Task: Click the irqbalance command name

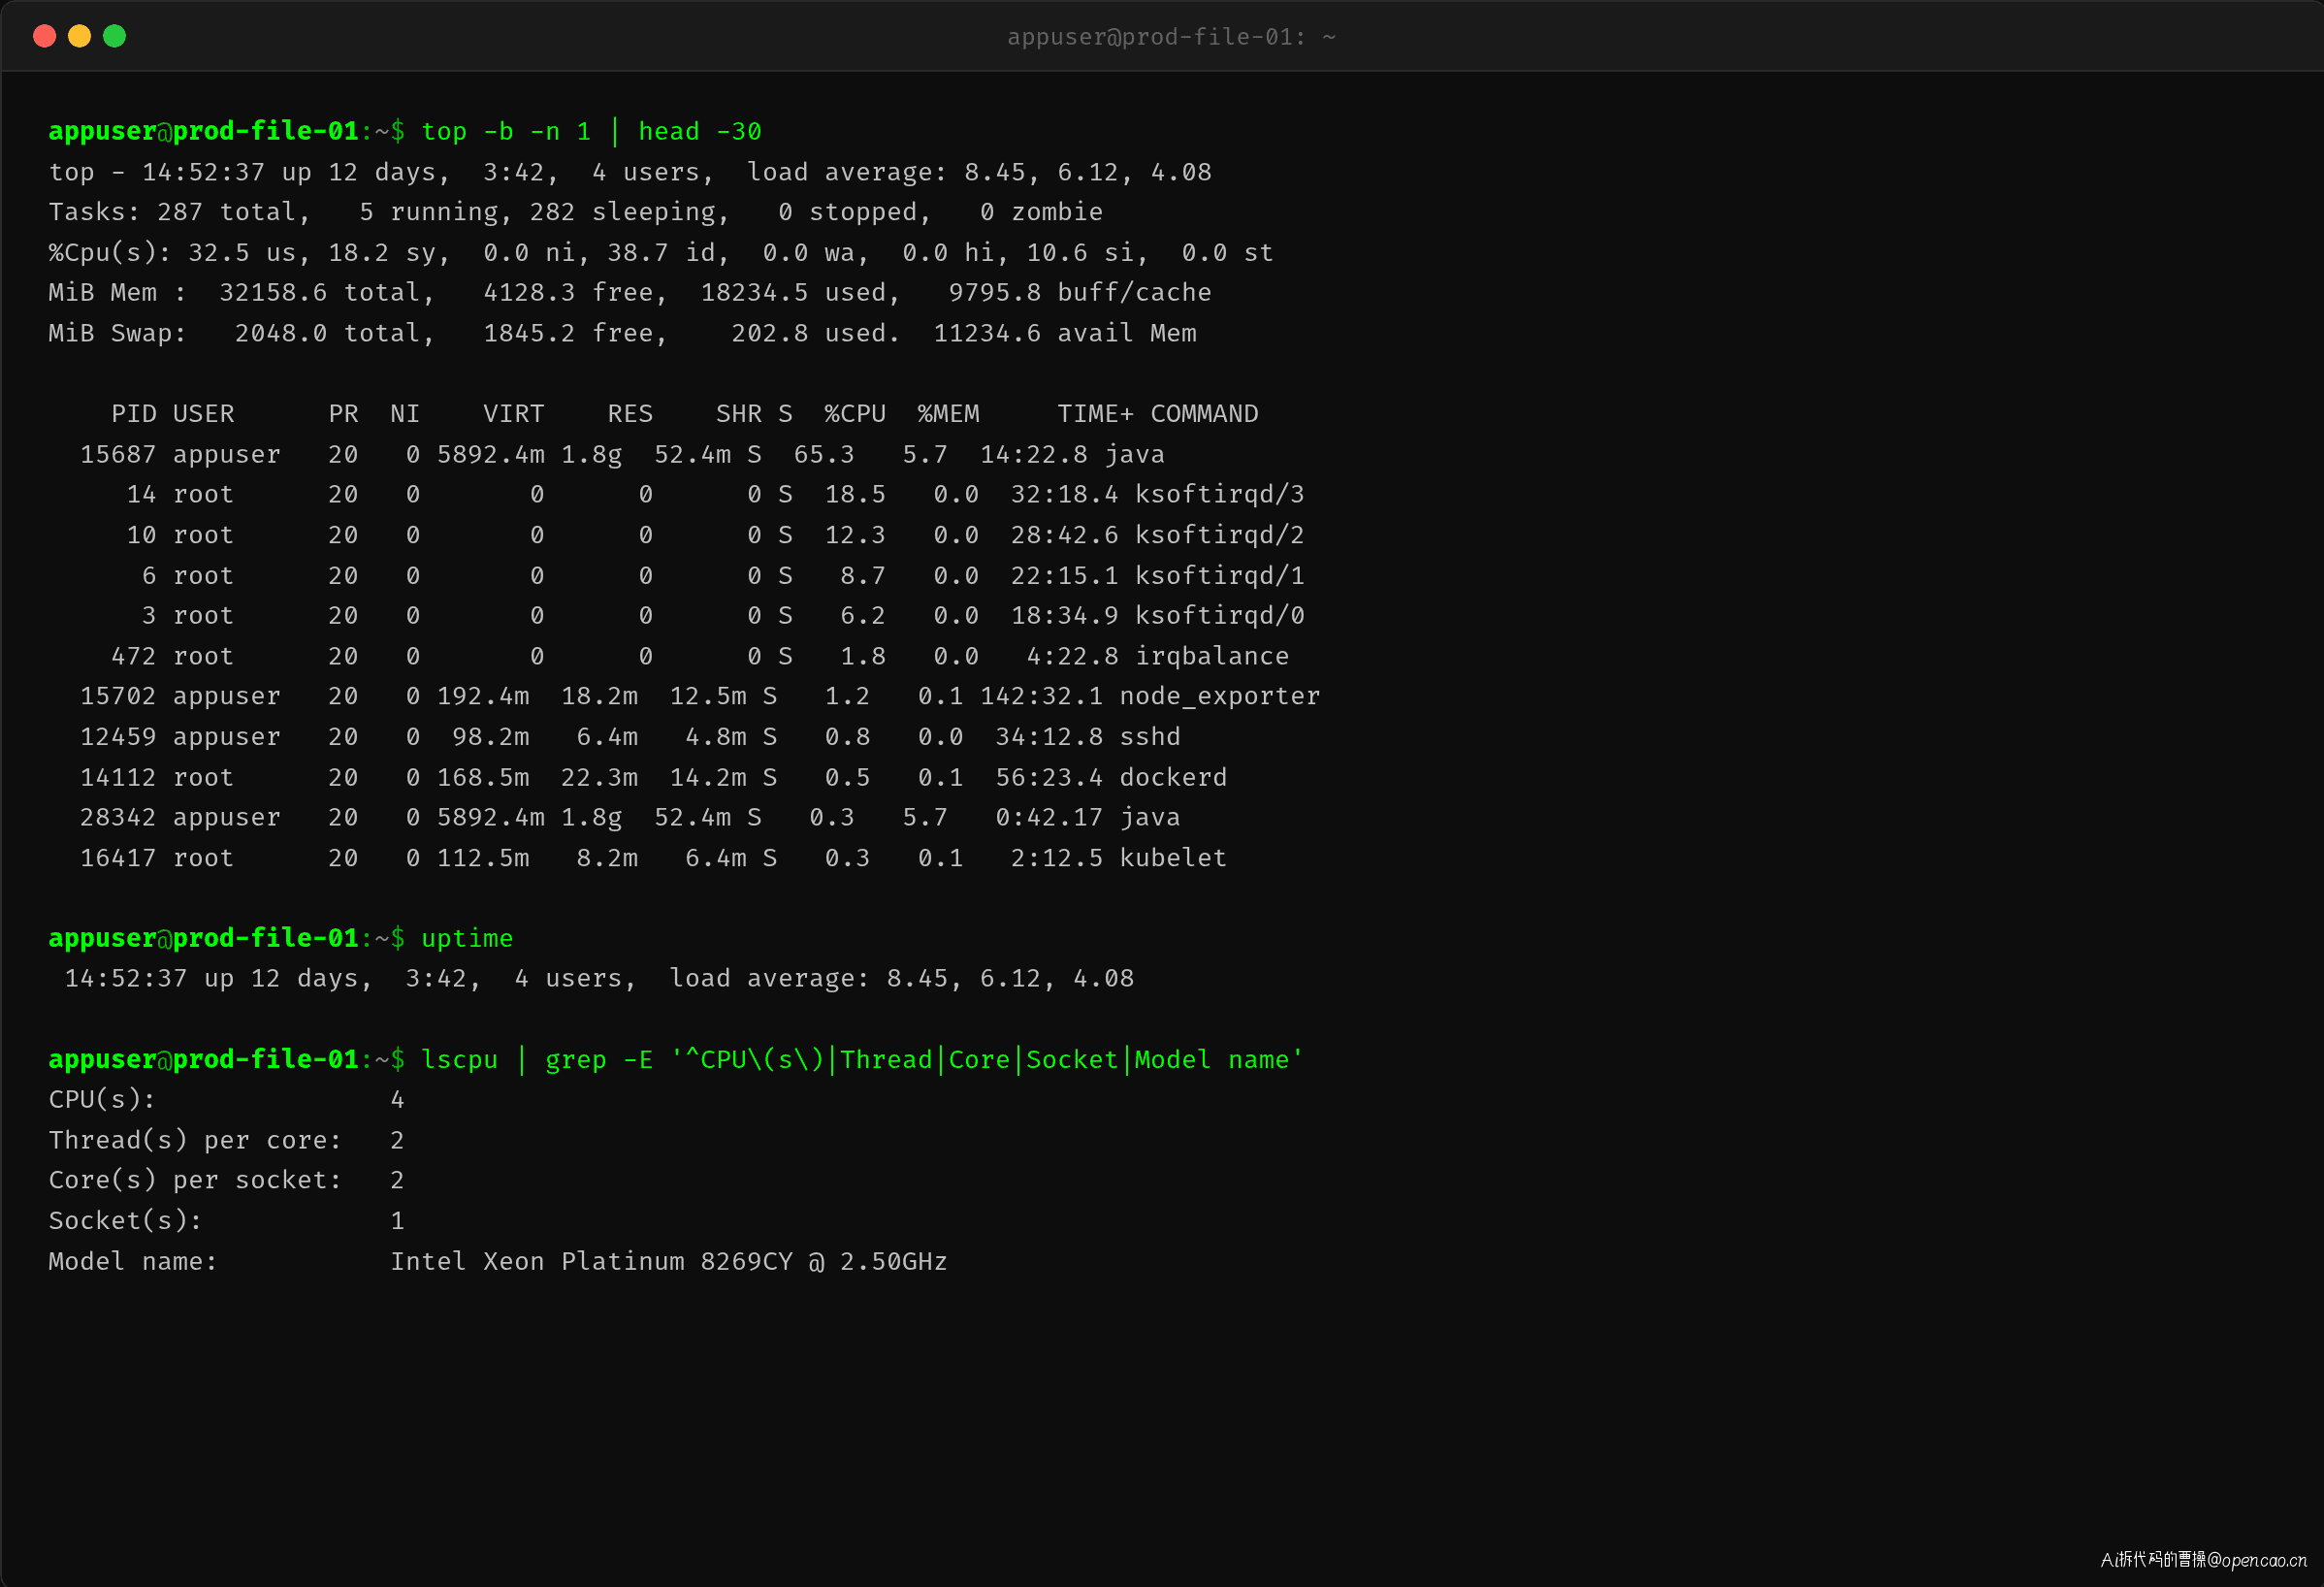Action: tap(1212, 656)
